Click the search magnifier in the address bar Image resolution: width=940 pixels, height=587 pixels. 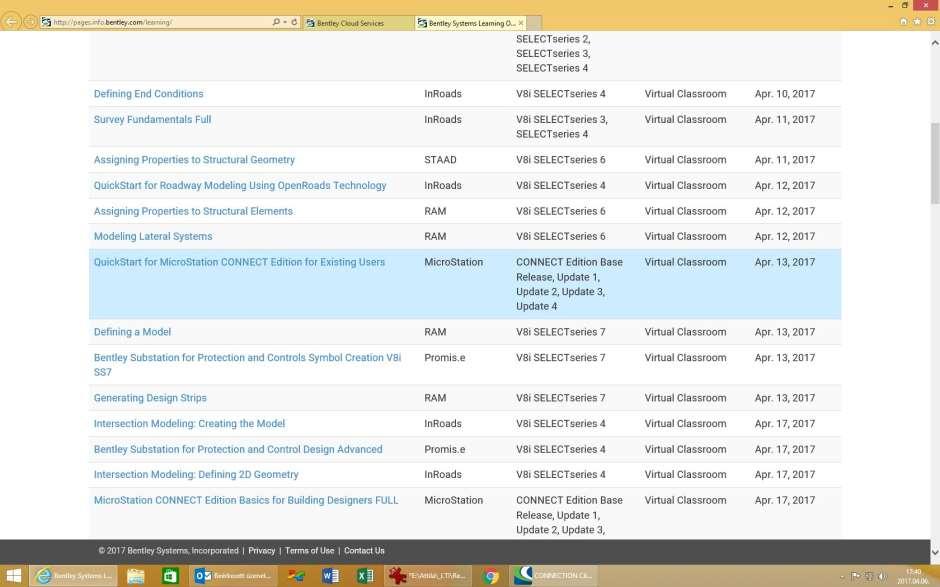pyautogui.click(x=276, y=22)
